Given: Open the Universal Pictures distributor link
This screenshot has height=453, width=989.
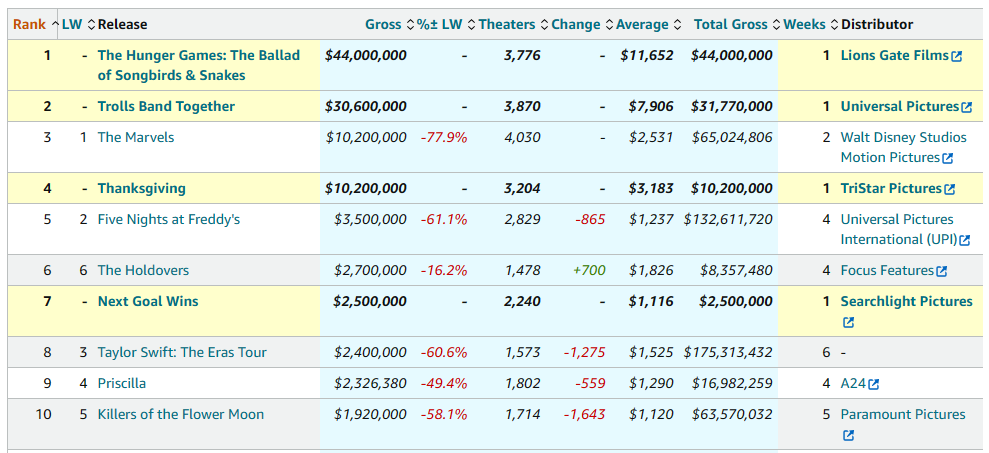Looking at the screenshot, I should click(899, 106).
